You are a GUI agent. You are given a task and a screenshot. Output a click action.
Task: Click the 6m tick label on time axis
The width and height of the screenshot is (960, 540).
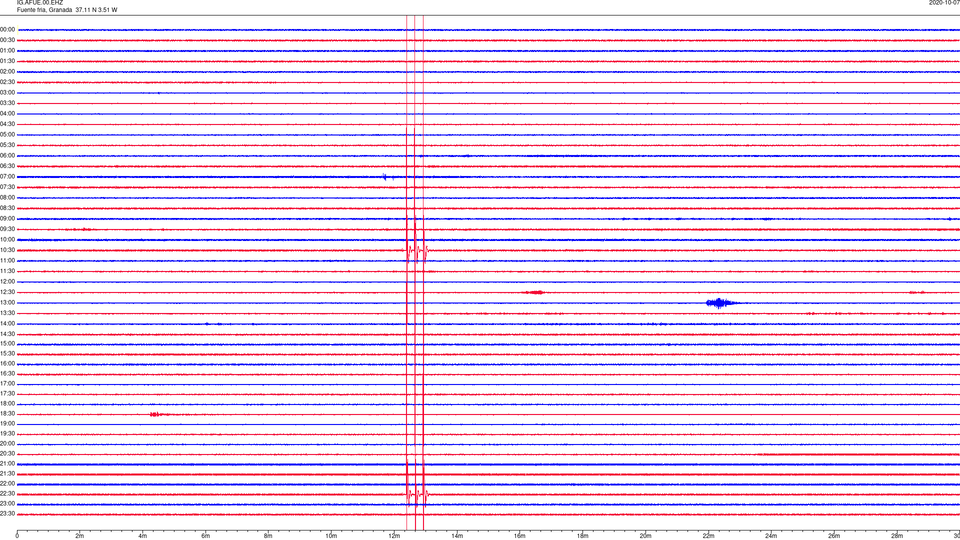click(x=206, y=536)
